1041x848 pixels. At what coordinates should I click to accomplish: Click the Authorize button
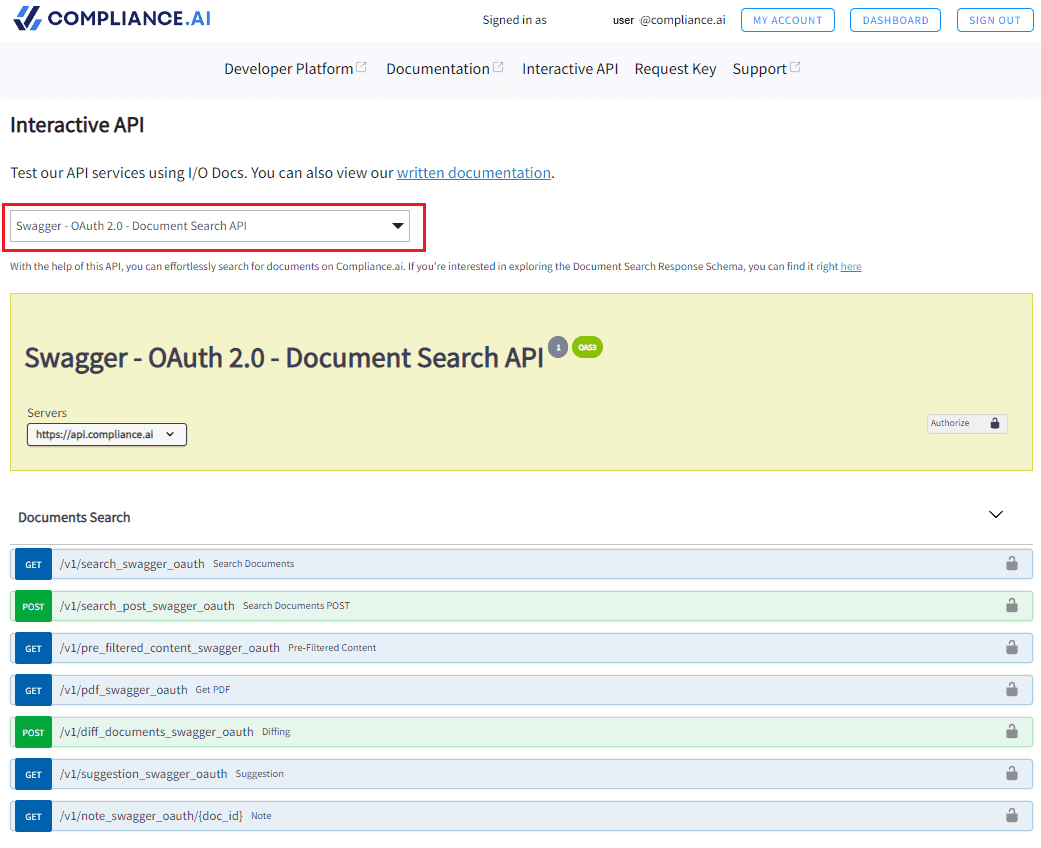[x=967, y=423]
